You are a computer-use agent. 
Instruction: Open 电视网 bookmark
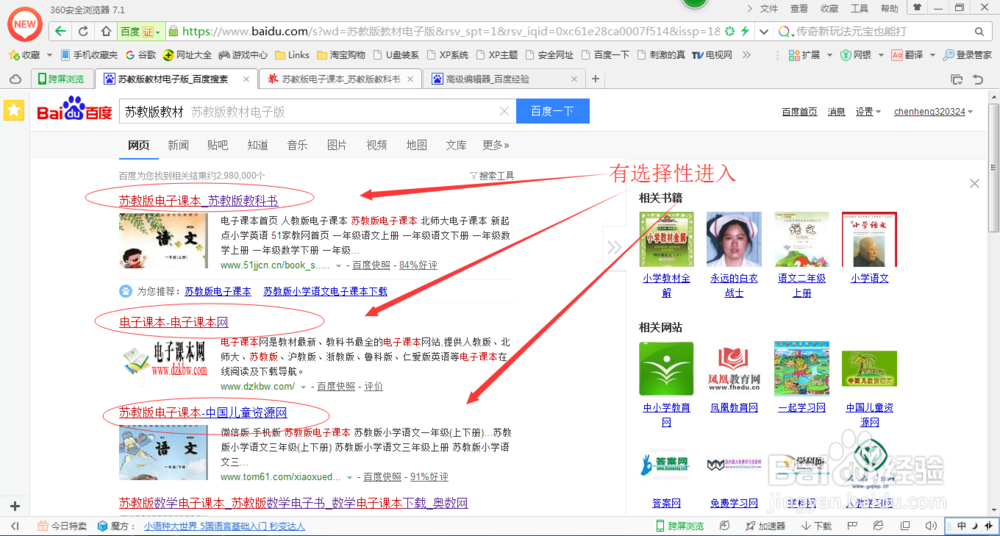point(712,55)
